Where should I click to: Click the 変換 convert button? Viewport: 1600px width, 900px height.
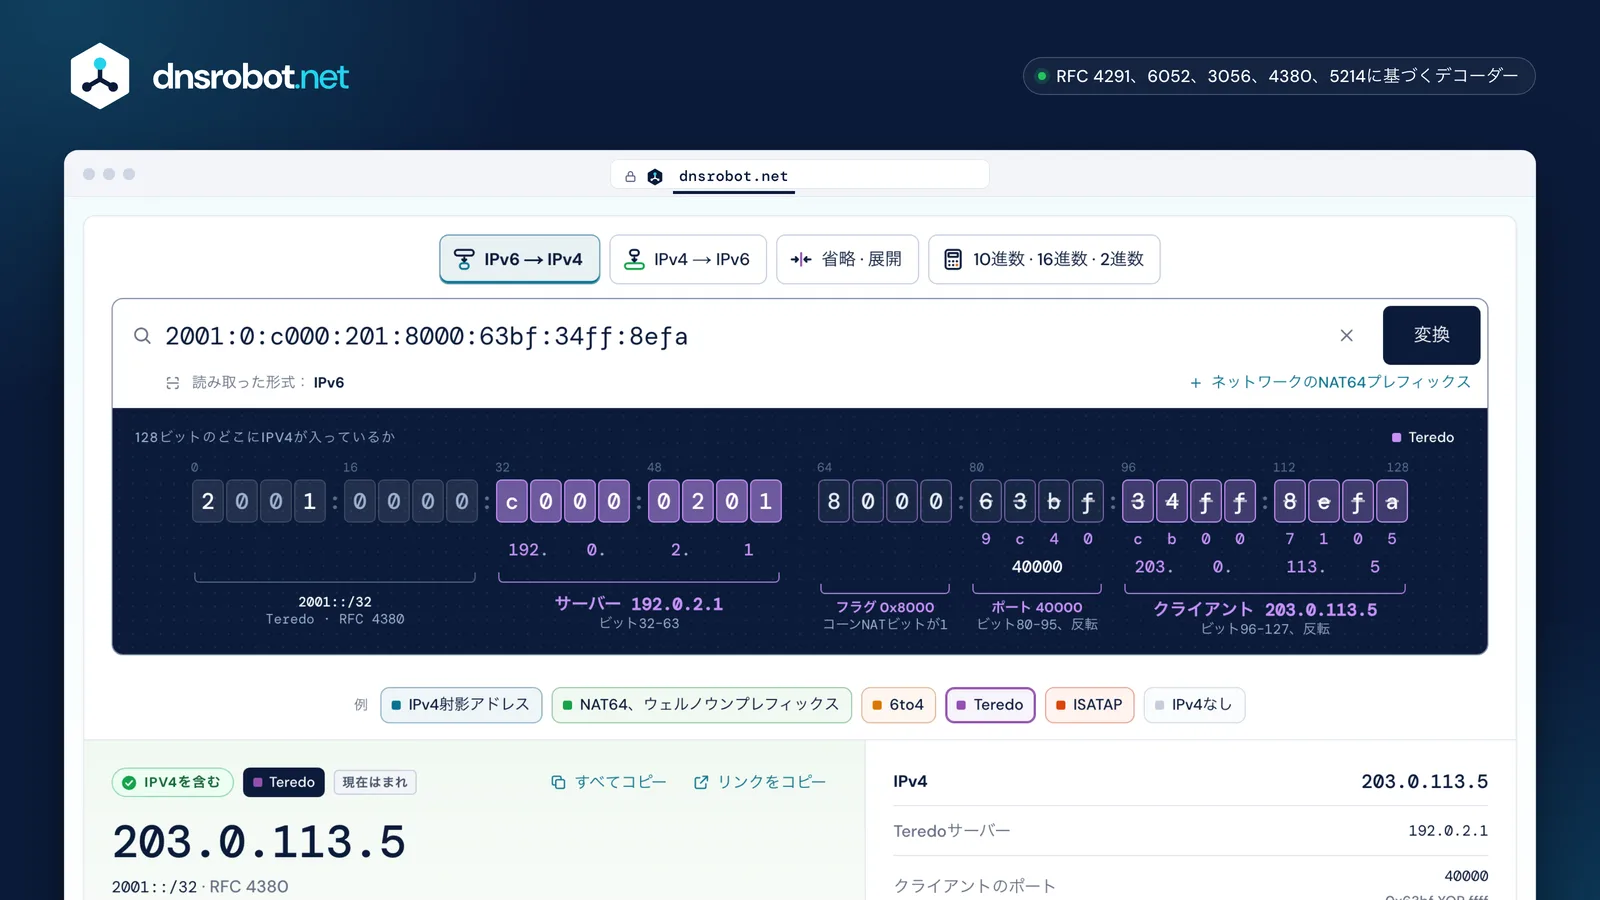click(x=1431, y=335)
